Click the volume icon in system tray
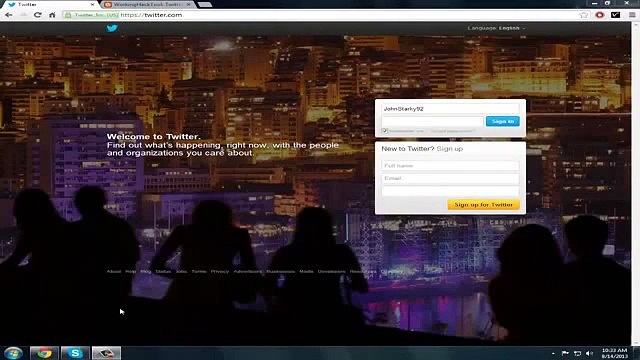Viewport: 640px width, 360px height. [589, 353]
